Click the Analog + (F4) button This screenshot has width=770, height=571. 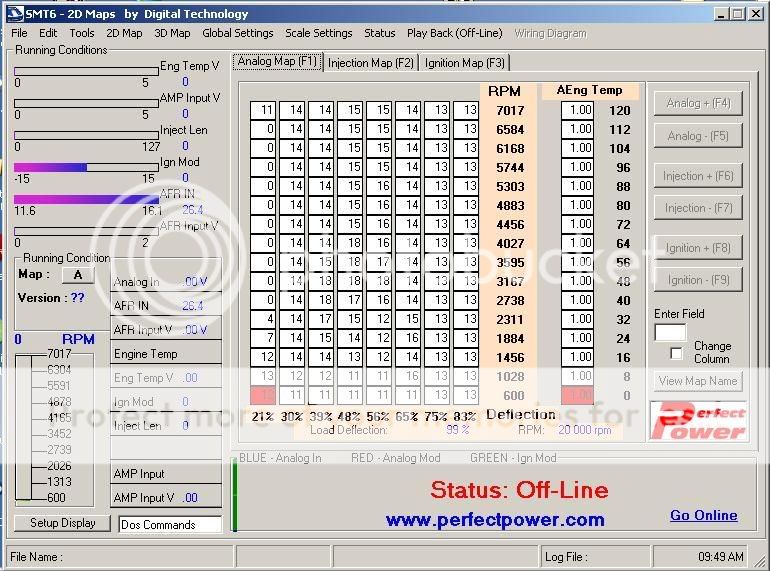click(698, 104)
